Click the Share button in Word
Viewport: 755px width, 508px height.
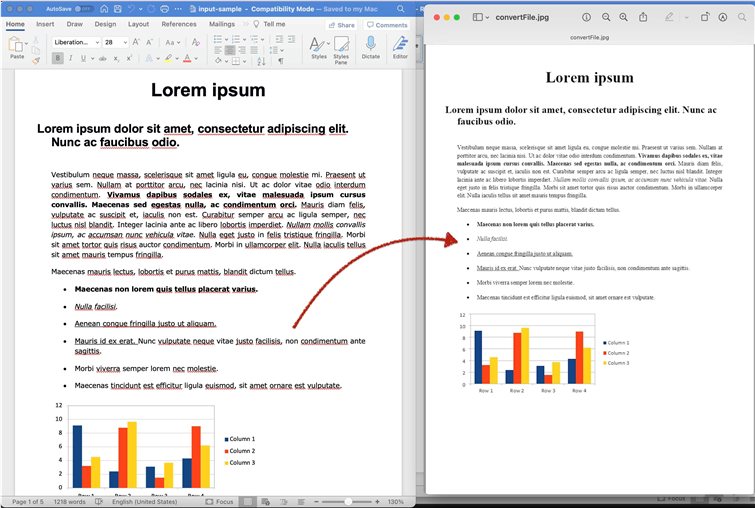[341, 25]
